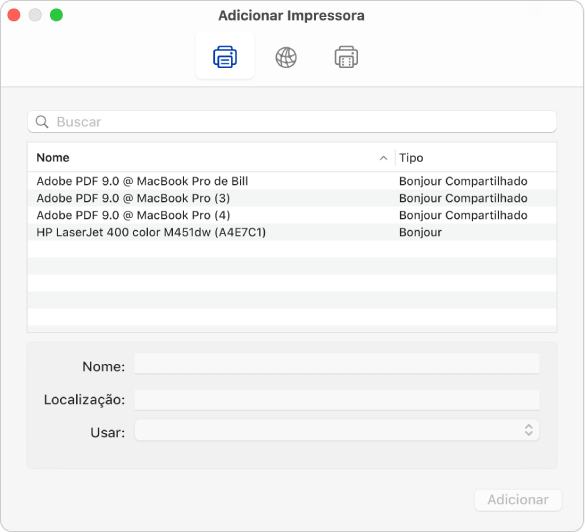This screenshot has height=532, width=585.
Task: Click the Adicionar button
Action: [x=518, y=500]
